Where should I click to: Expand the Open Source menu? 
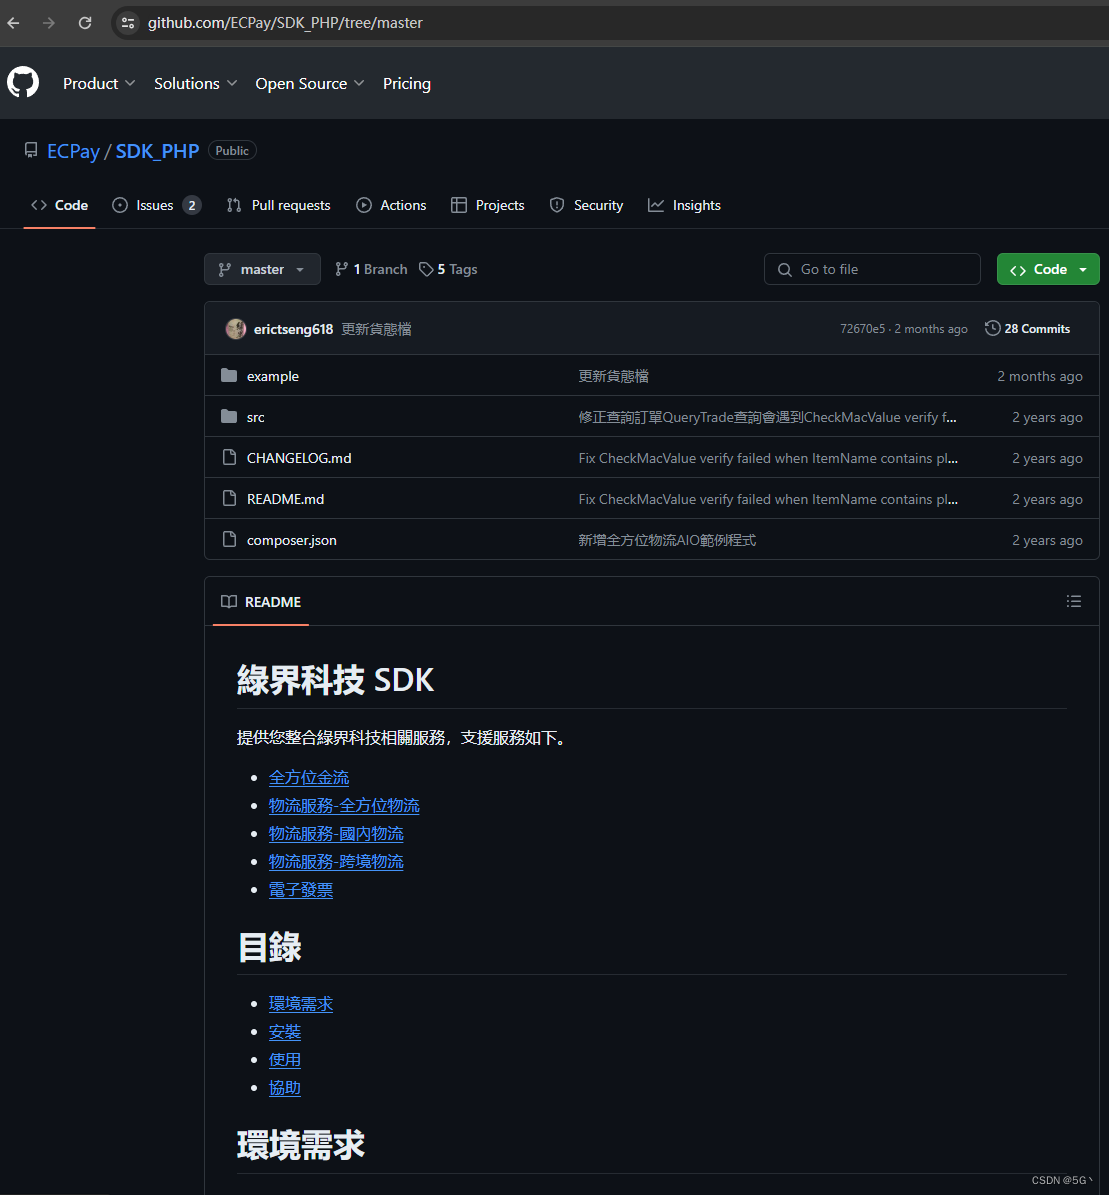pyautogui.click(x=310, y=84)
